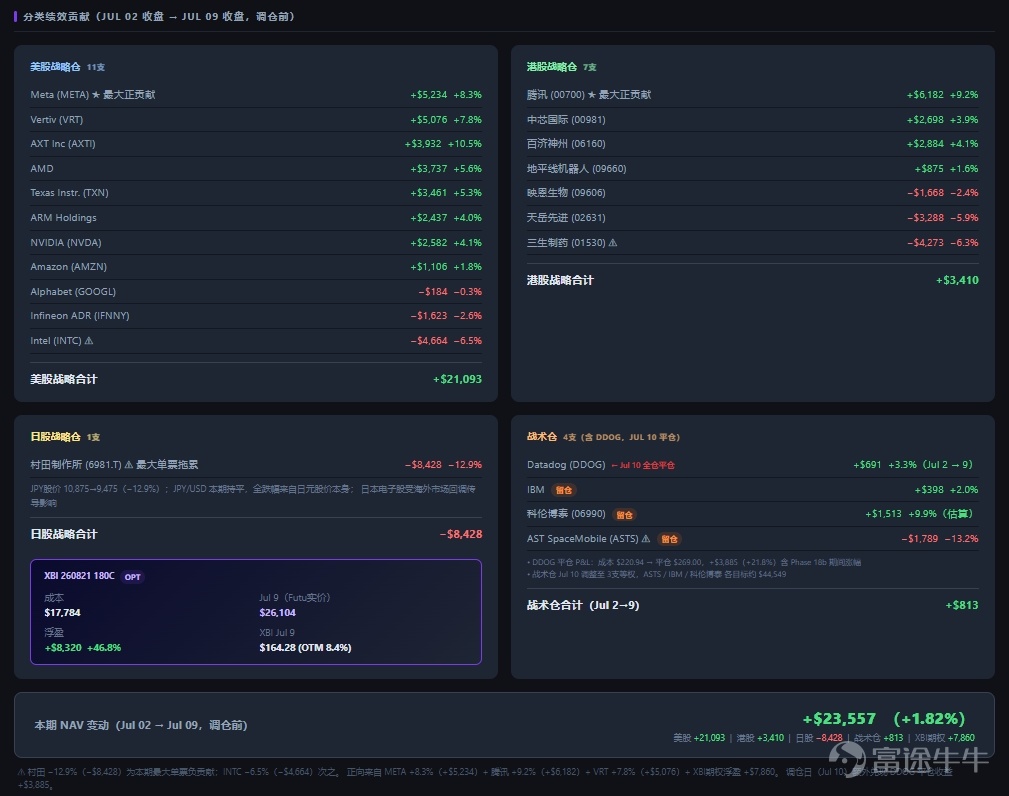The width and height of the screenshot is (1009, 796).
Task: Click the Vertiv (VRT) row name
Action: point(57,120)
